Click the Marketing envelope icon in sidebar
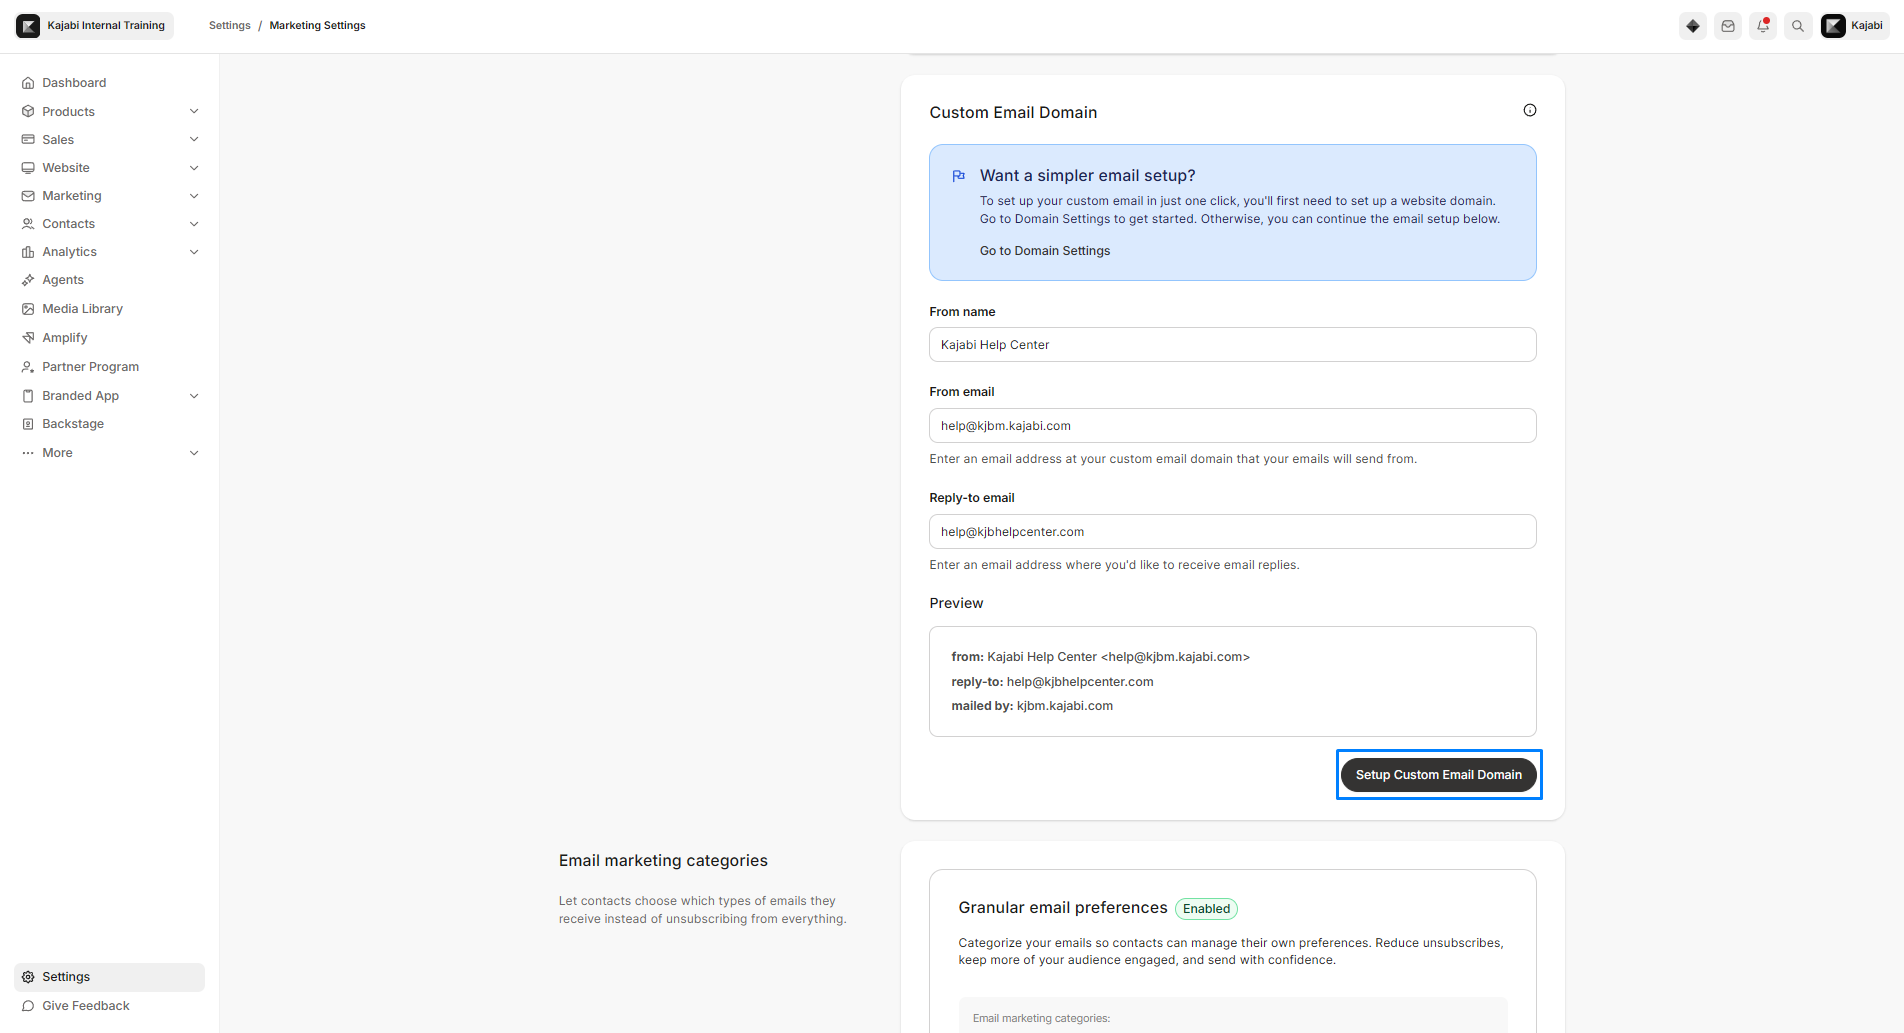 point(28,196)
